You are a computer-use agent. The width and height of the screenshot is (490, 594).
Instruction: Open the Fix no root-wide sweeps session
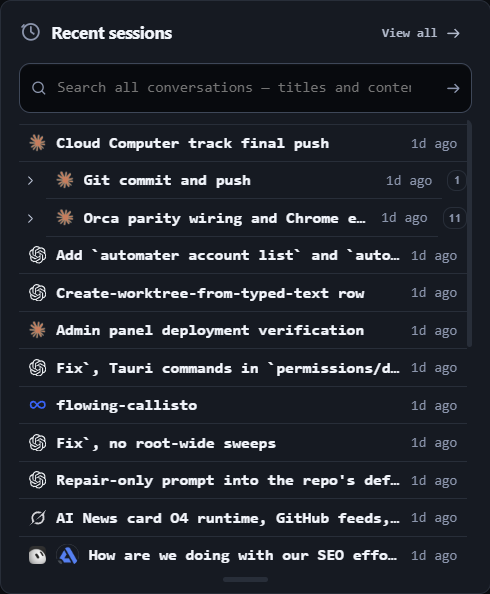click(243, 443)
